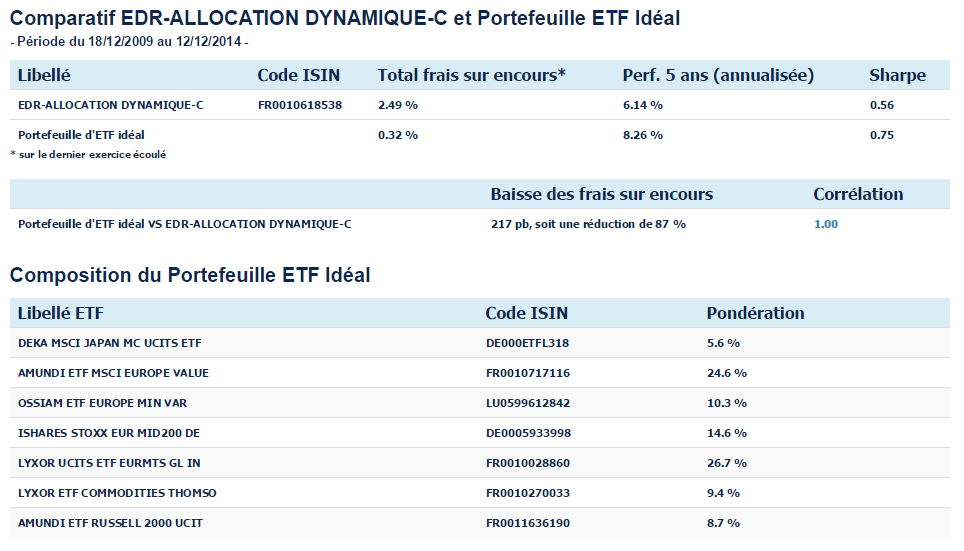Click the blue 1.00 correlation value
The image size is (964, 551).
click(825, 224)
